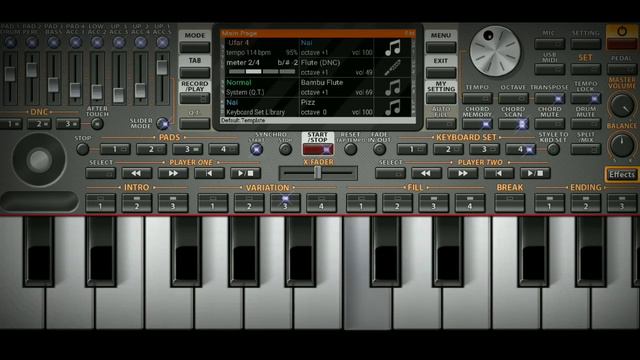640x360 pixels.
Task: Click the Synchro Stop round button
Action: click(x=285, y=149)
